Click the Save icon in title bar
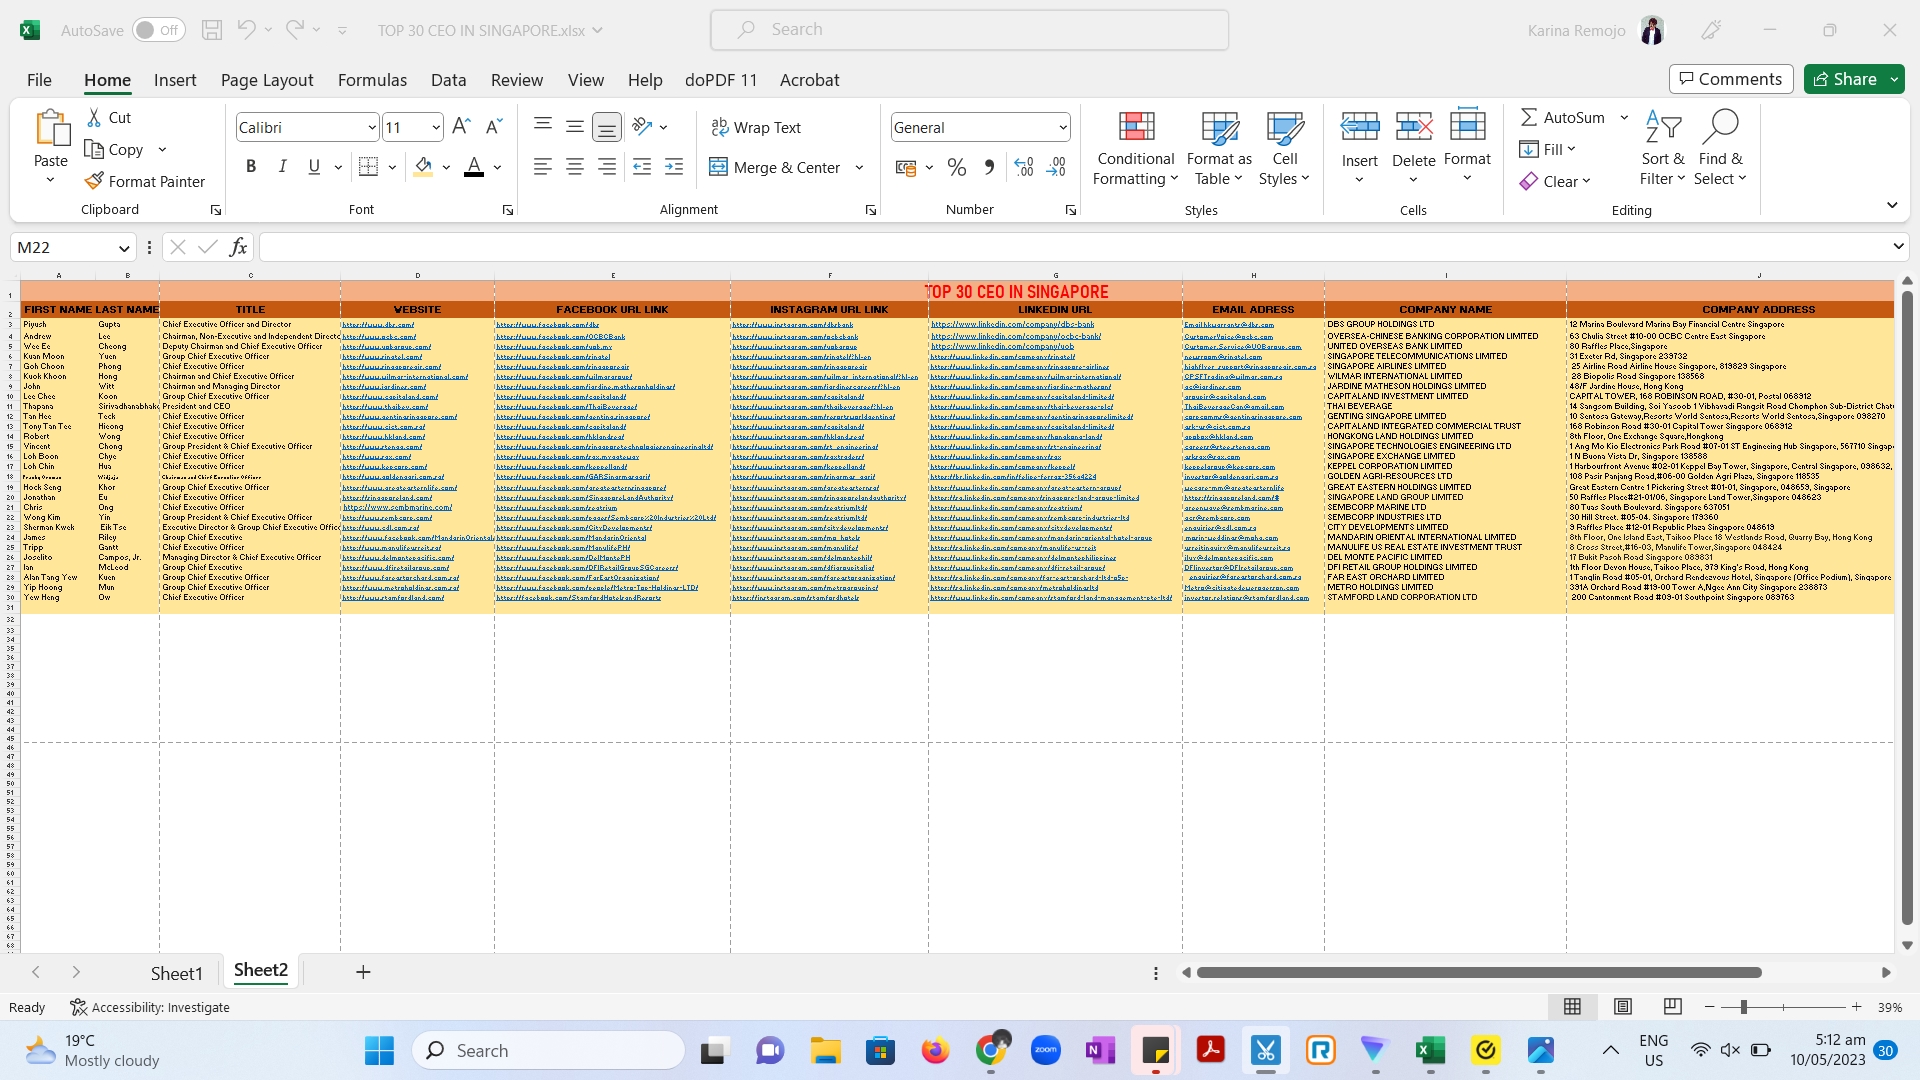 (212, 30)
